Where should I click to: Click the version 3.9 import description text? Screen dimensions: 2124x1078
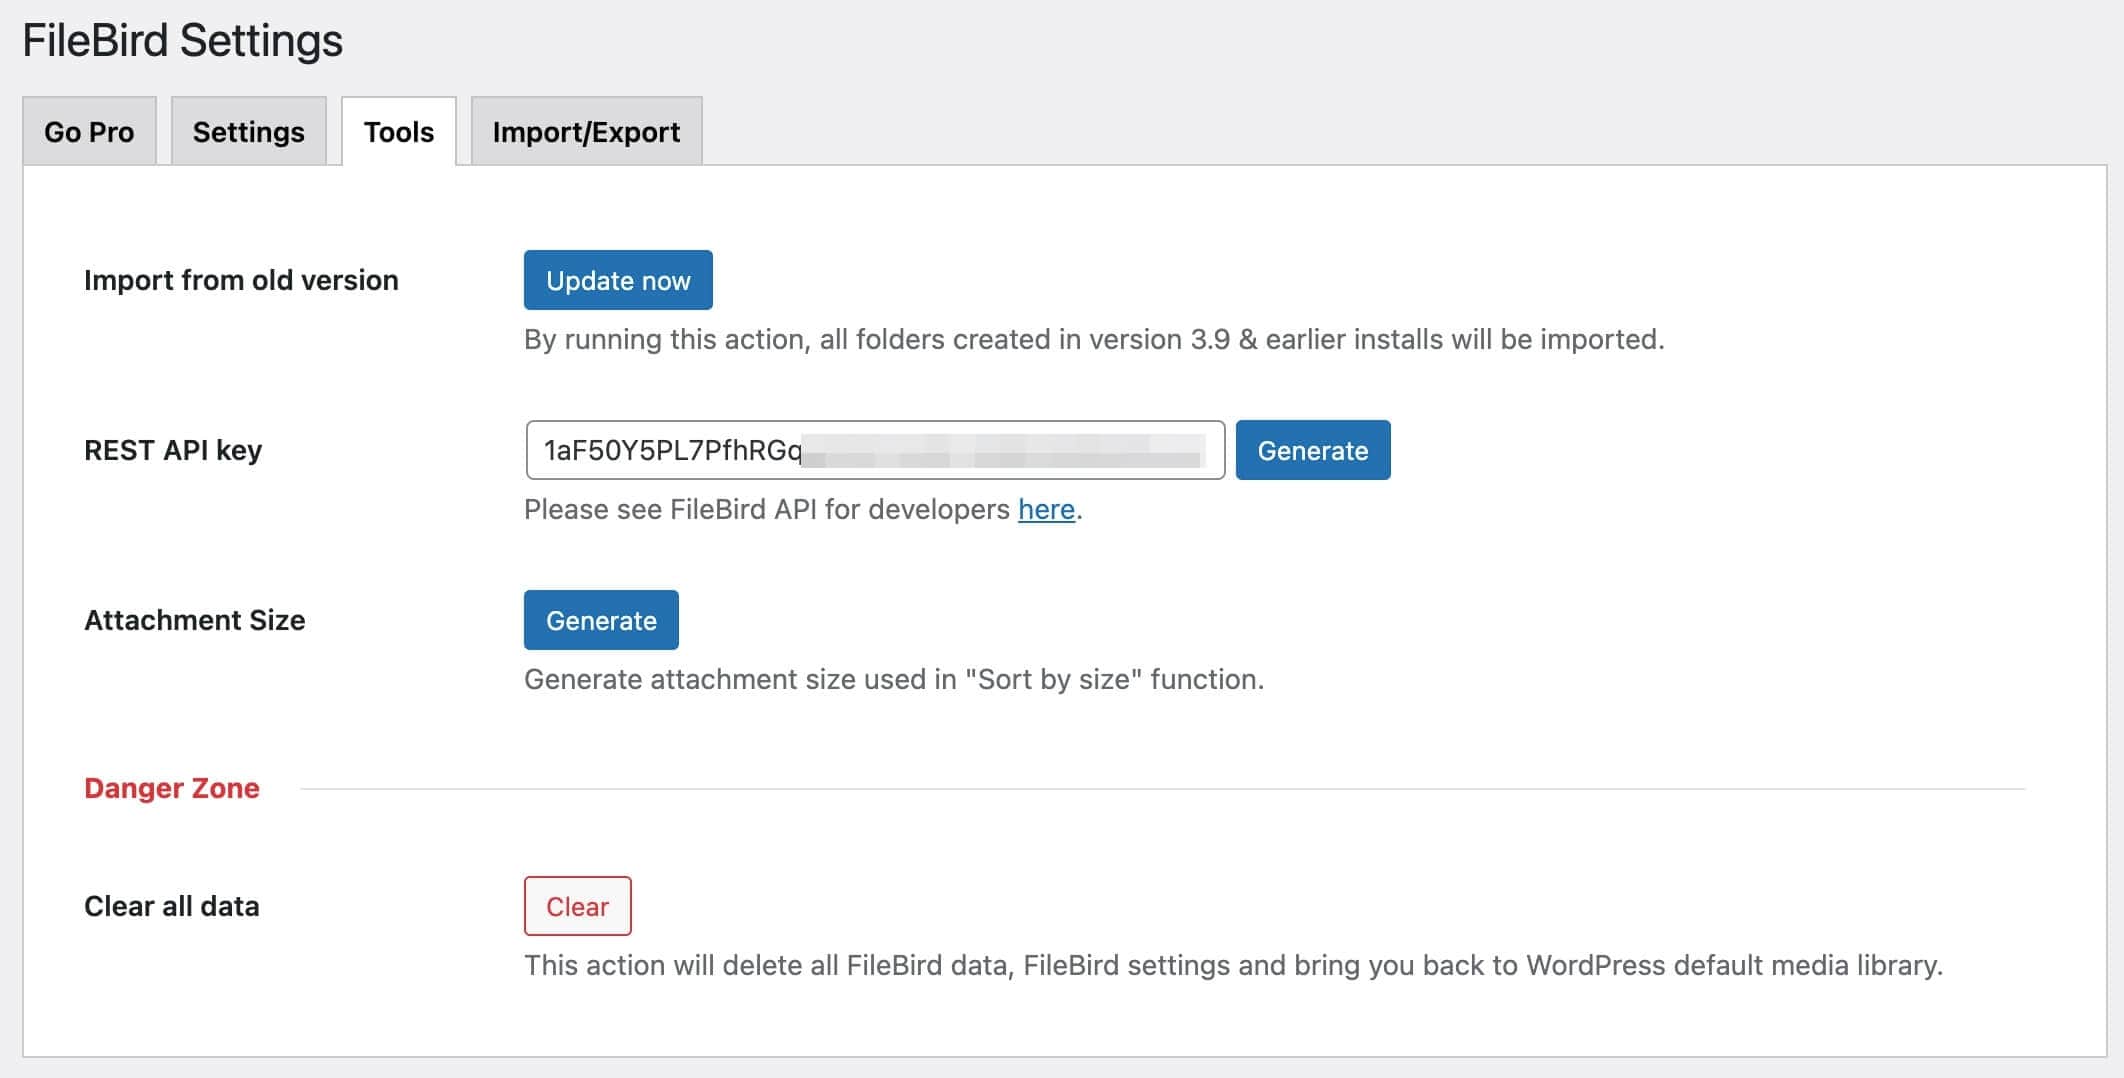tap(1094, 339)
